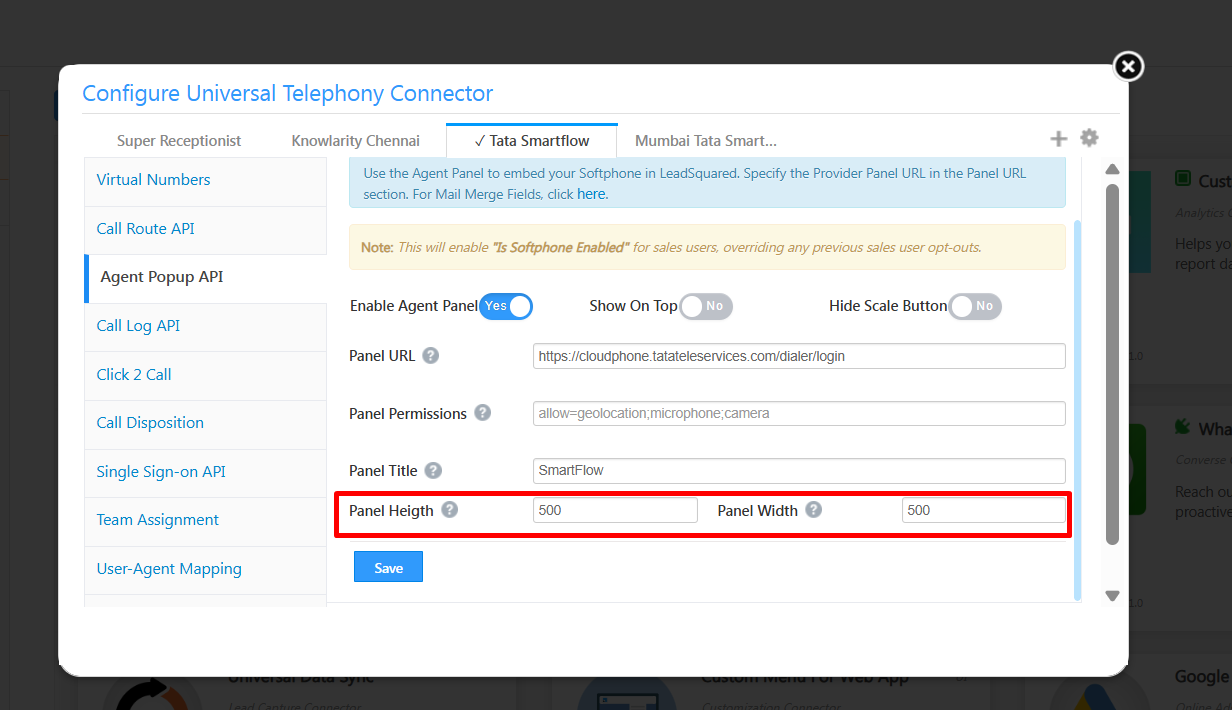Focus the Panel Permissions field
The height and width of the screenshot is (710, 1232).
799,413
